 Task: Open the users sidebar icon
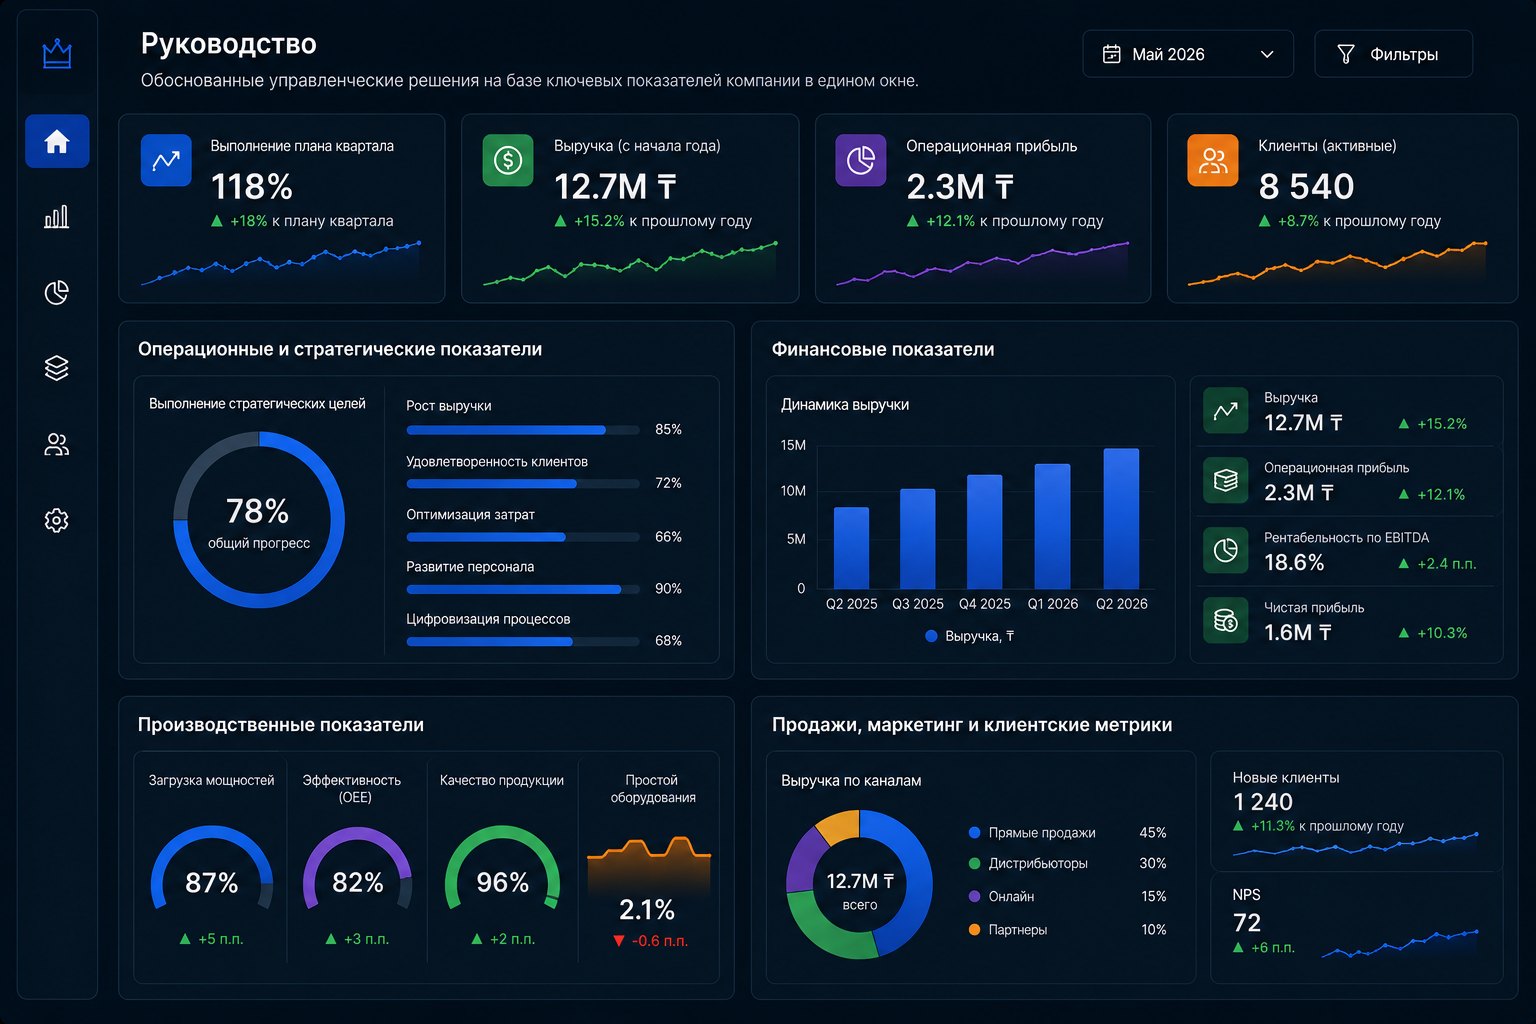tap(57, 444)
